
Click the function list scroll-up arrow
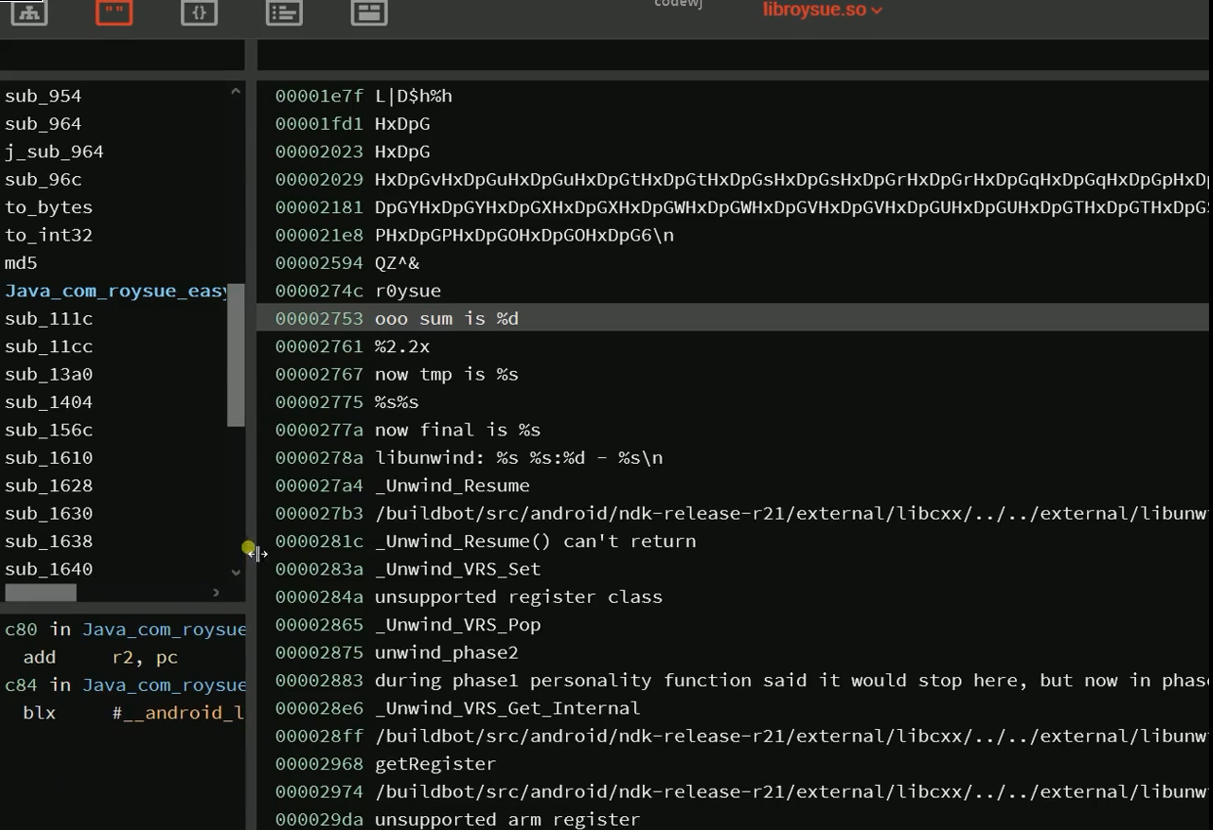point(236,92)
